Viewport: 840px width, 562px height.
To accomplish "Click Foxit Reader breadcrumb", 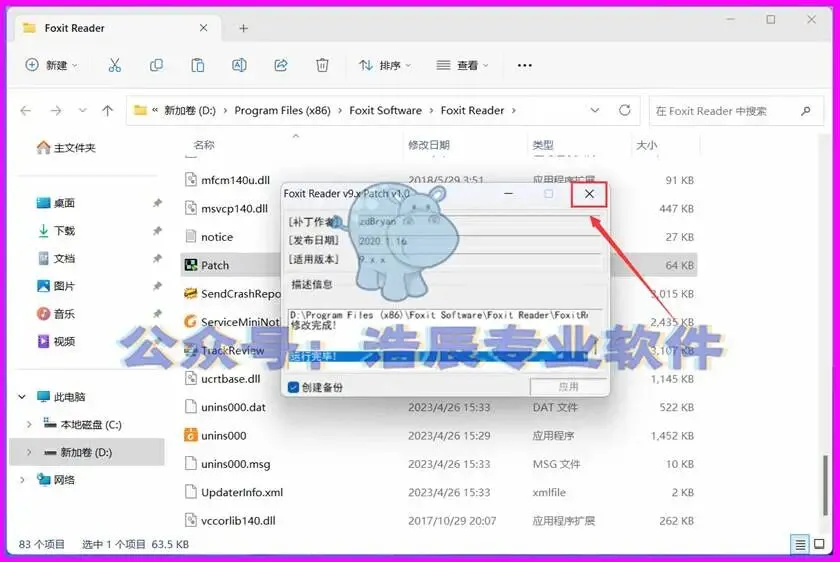I will point(472,111).
